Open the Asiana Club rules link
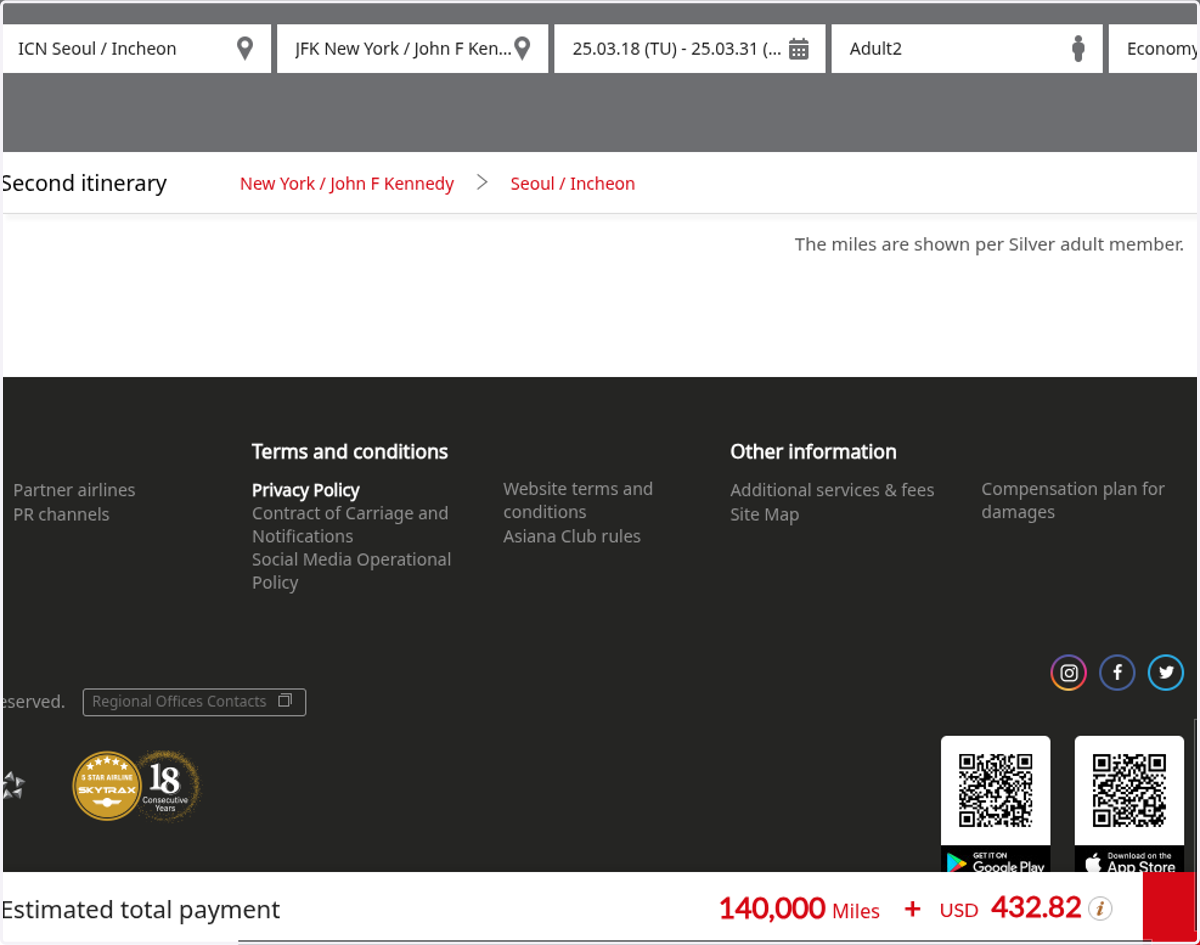Viewport: 1200px width, 945px height. click(x=572, y=536)
